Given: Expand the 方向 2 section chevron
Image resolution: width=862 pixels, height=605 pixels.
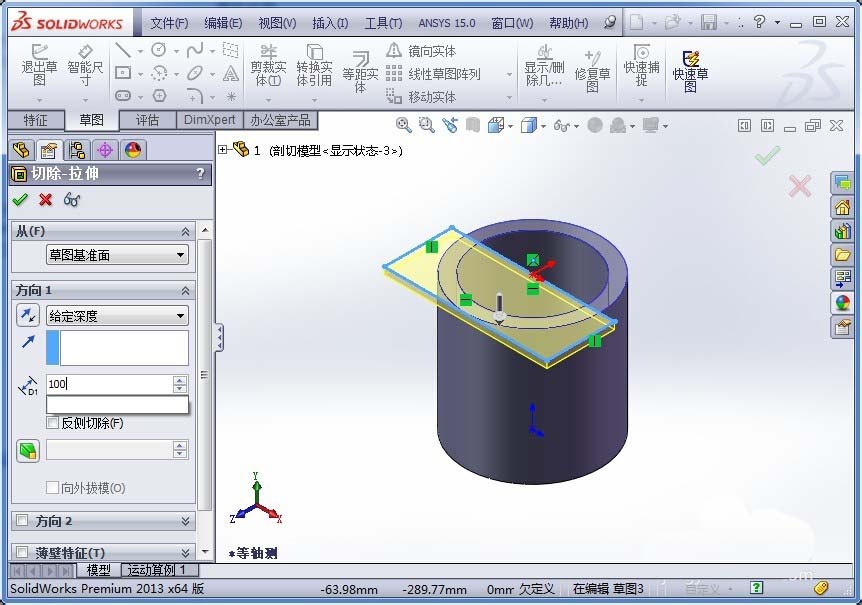Looking at the screenshot, I should click(x=186, y=521).
